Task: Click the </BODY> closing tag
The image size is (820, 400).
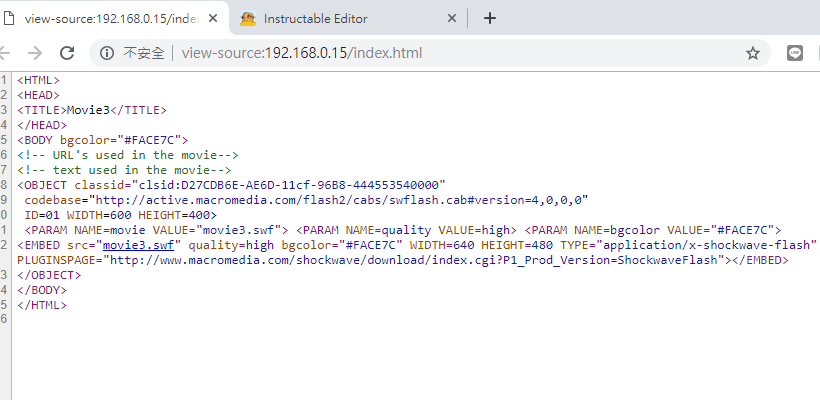Action: pyautogui.click(x=42, y=290)
